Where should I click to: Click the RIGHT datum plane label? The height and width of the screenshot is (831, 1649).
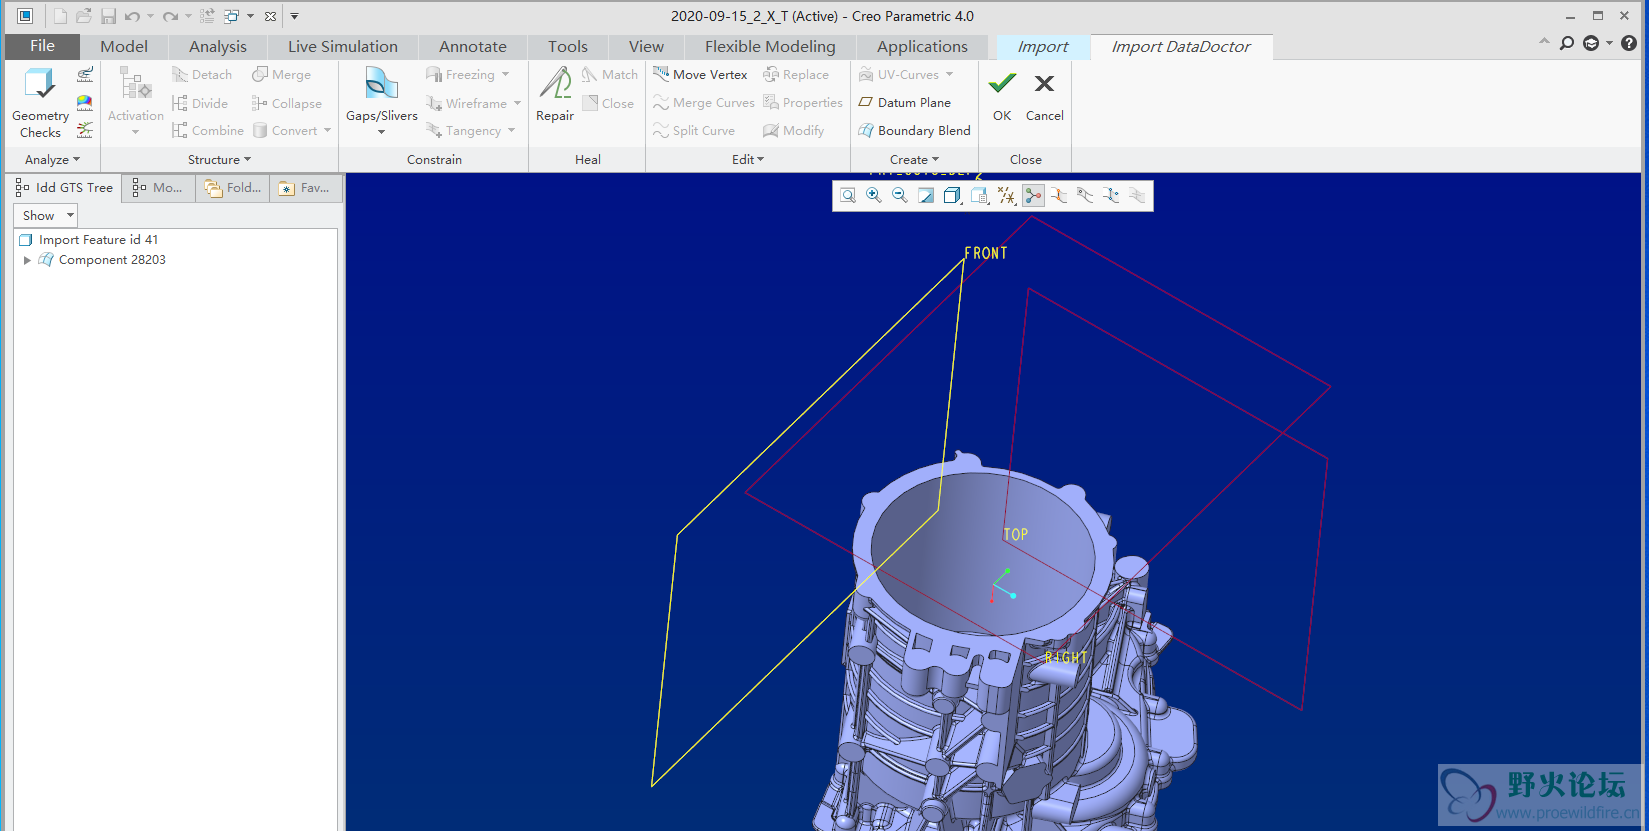[x=1066, y=658]
